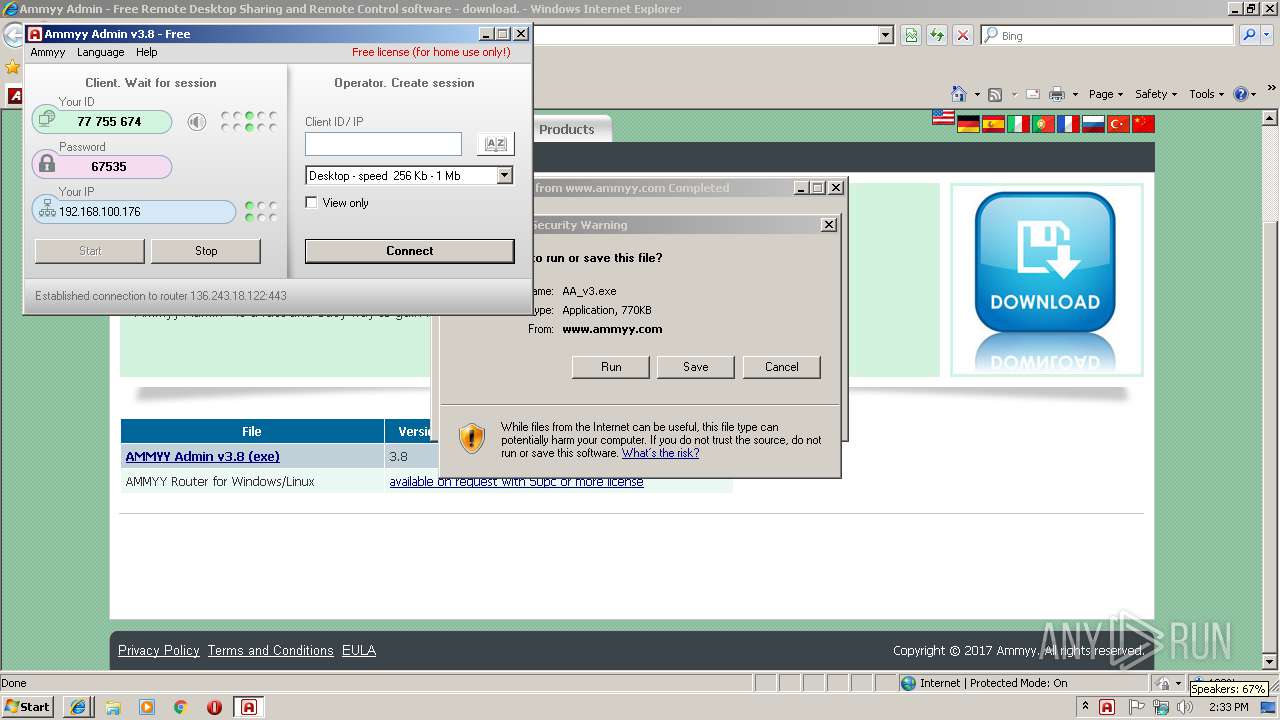Viewport: 1280px width, 720px height.
Task: Click the speaker icon in Ammyy Admin
Action: (x=197, y=122)
